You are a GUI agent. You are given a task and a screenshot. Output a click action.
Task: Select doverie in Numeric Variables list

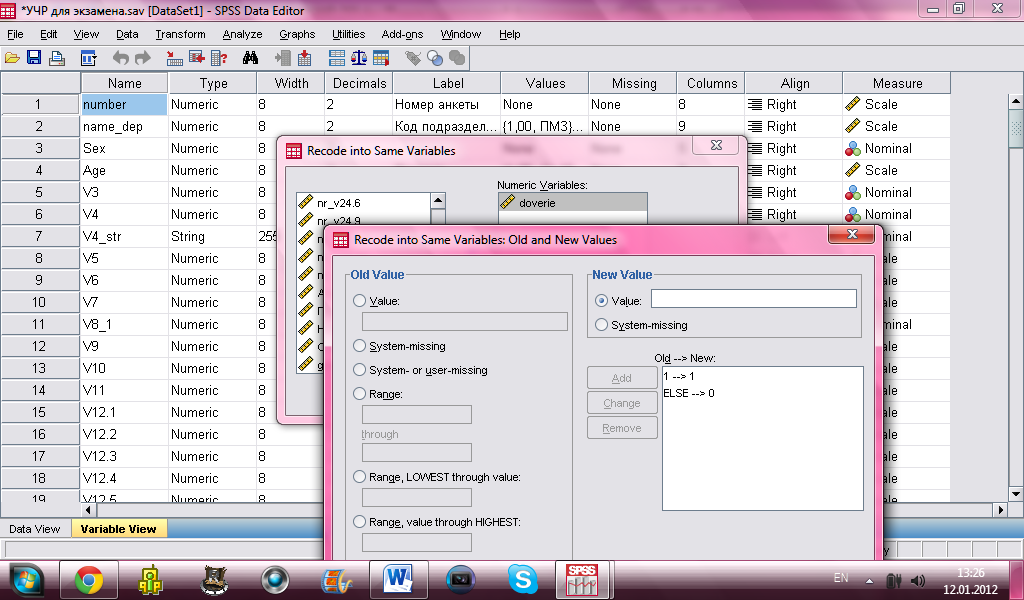coord(572,203)
